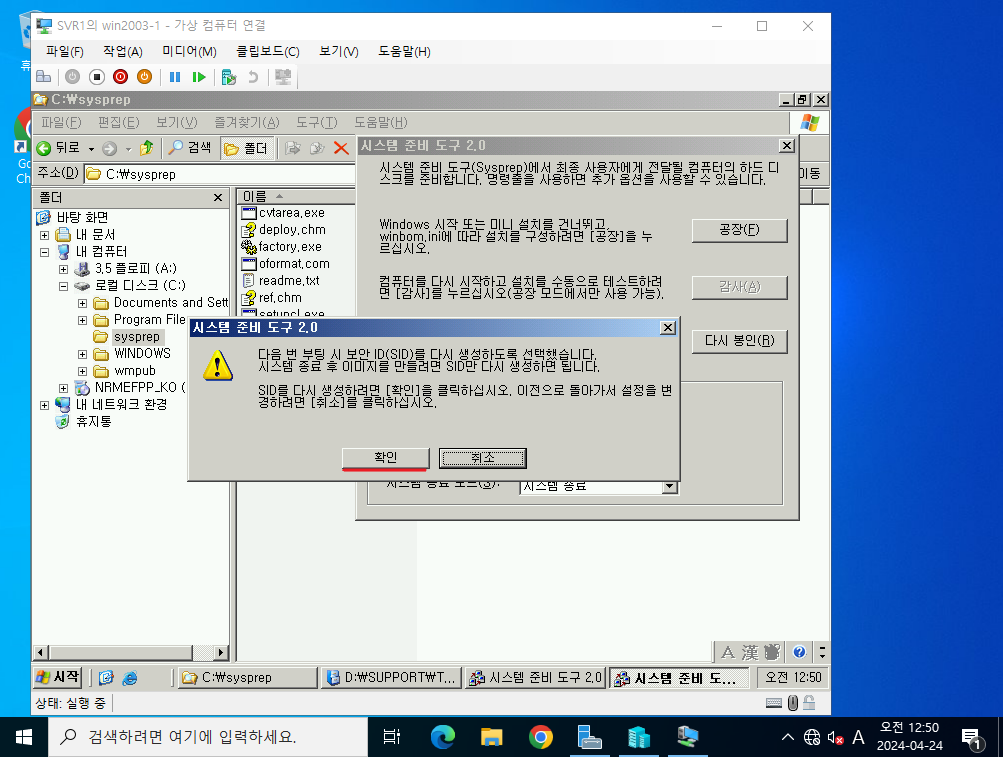Viewport: 1003px width, 757px height.
Task: Click the language bar help icon
Action: [799, 652]
